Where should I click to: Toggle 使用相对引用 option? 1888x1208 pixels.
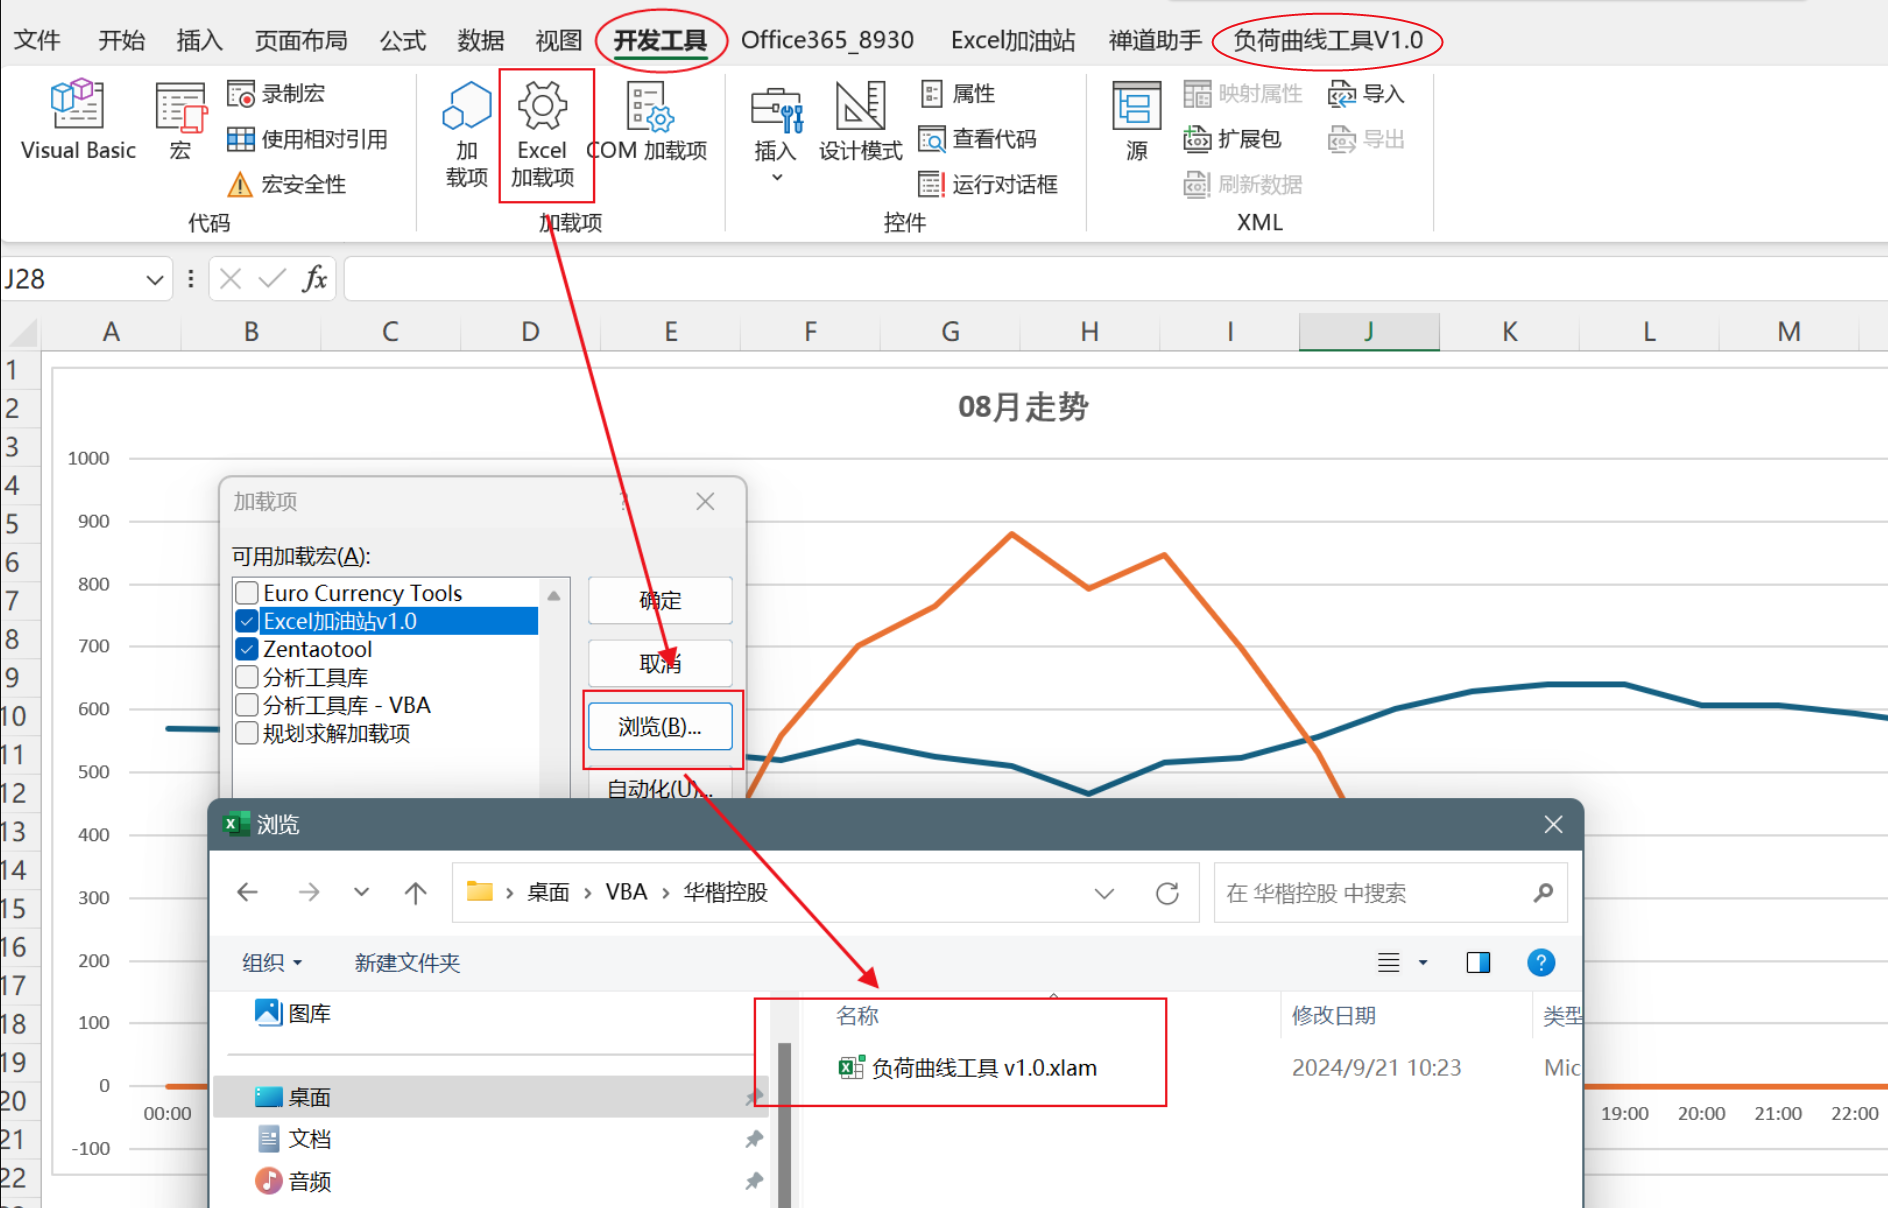tap(307, 139)
